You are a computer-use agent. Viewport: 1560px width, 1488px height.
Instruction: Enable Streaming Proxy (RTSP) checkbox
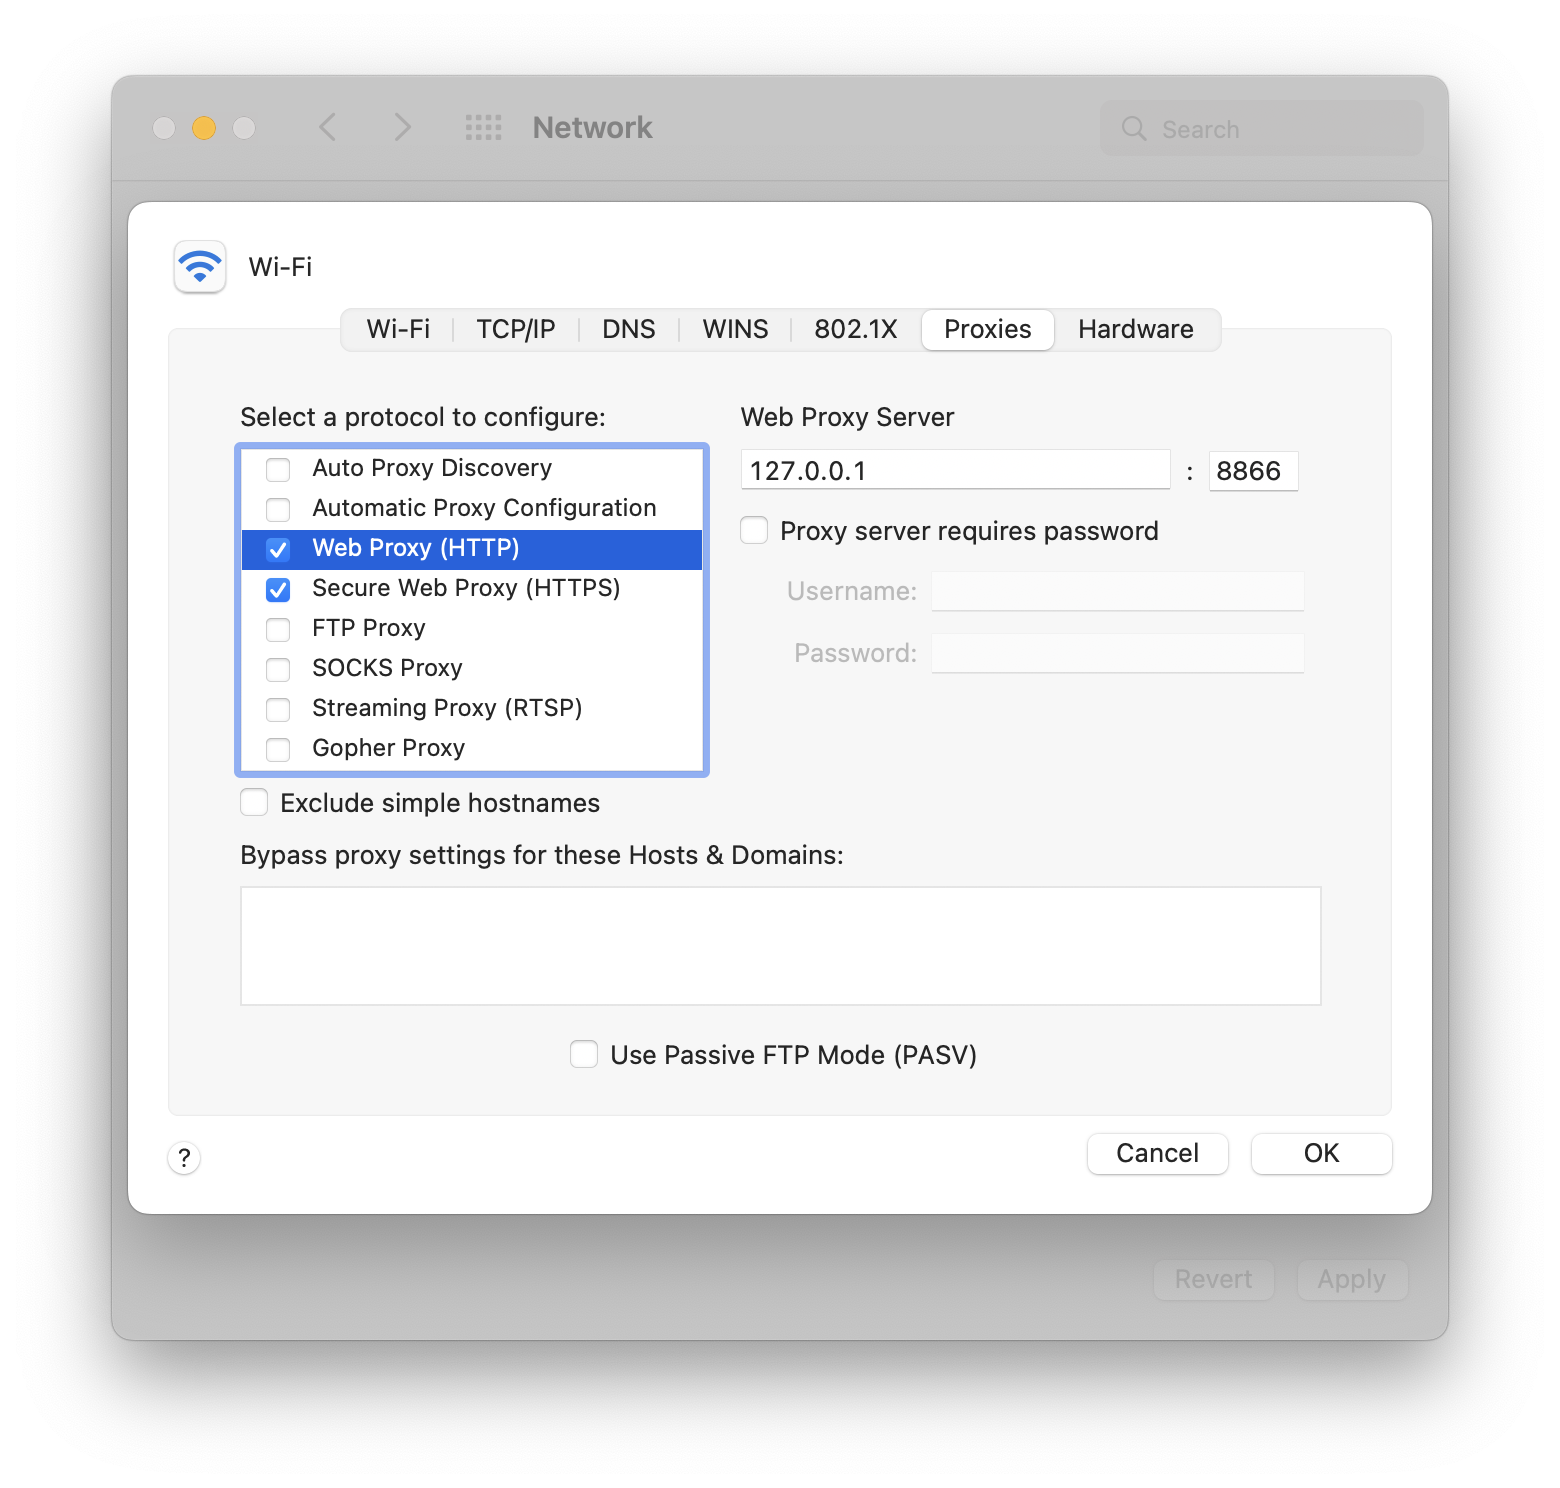tap(278, 709)
